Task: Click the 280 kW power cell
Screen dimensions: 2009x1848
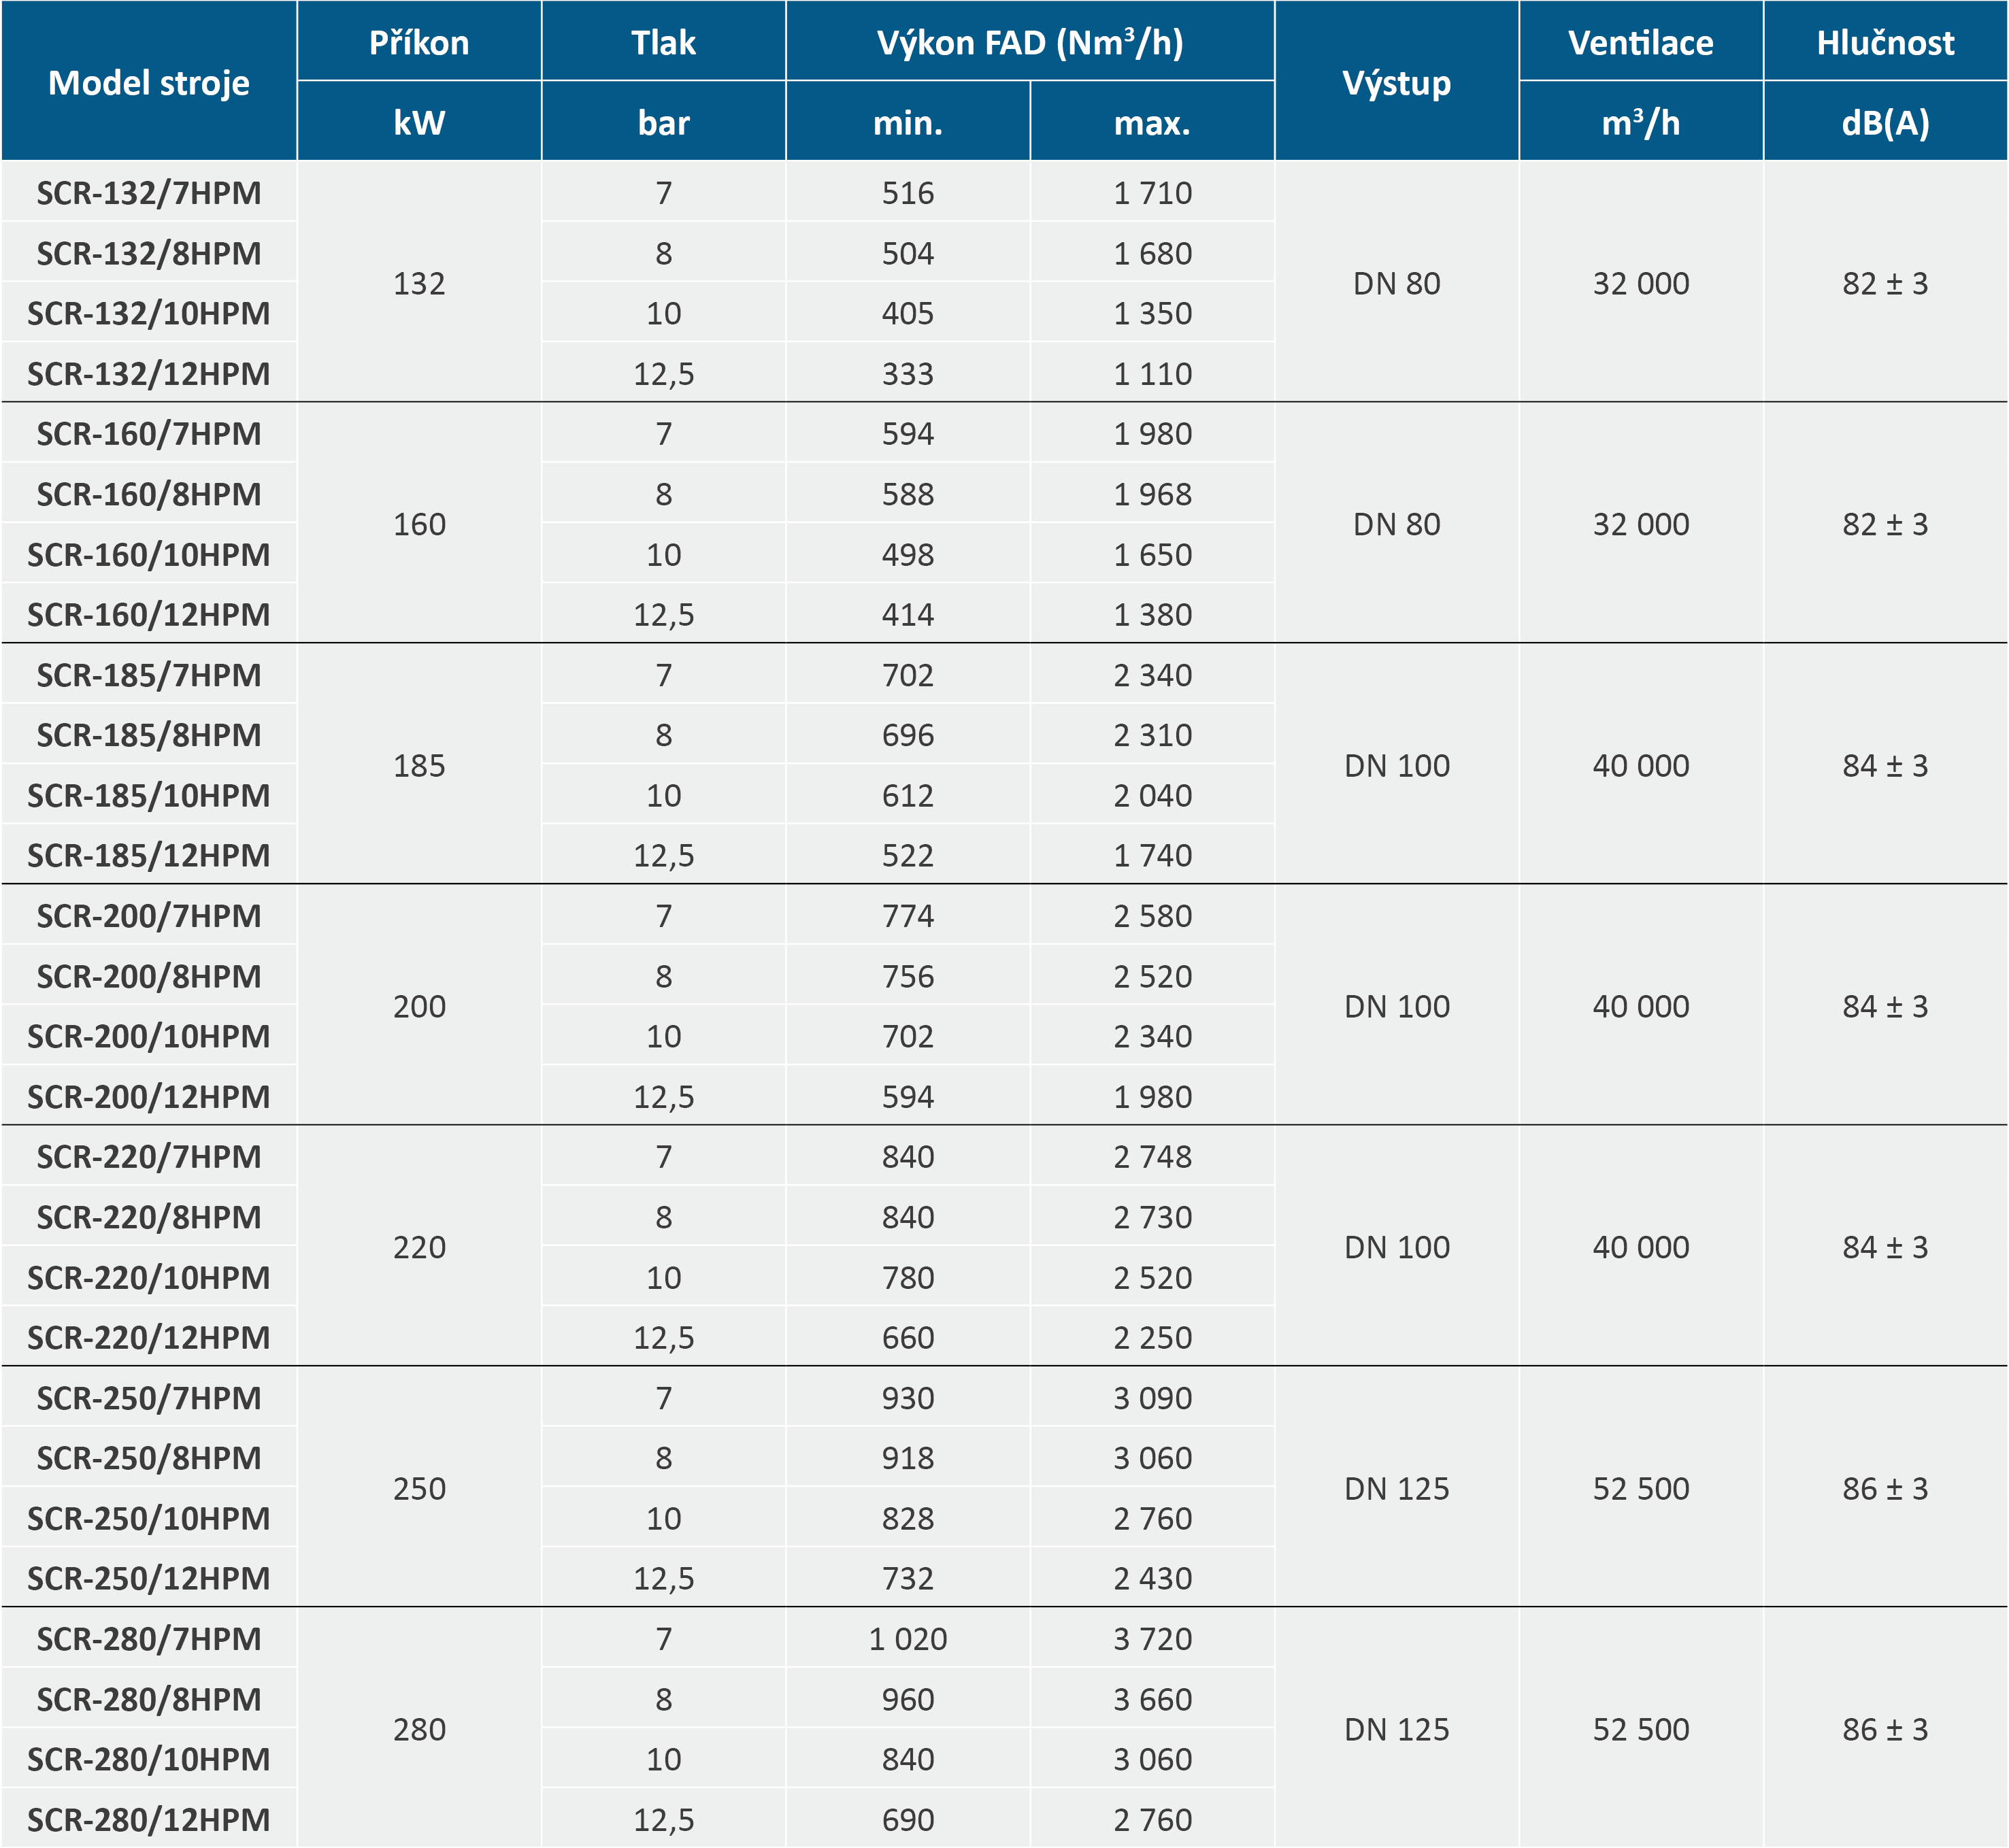Action: pyautogui.click(x=419, y=1729)
